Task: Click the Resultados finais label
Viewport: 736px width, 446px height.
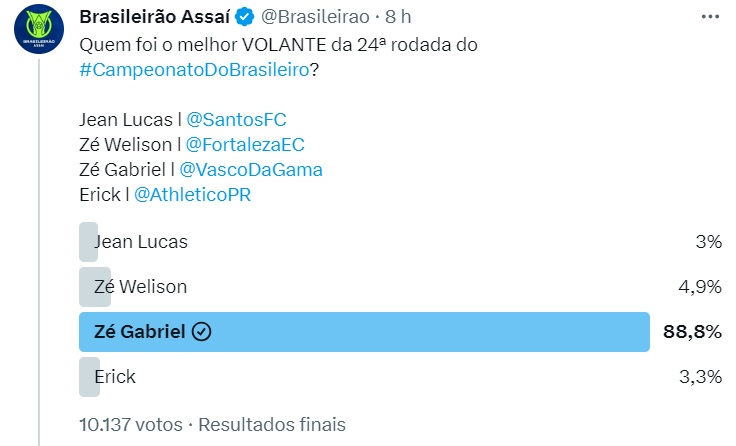Action: tap(272, 424)
